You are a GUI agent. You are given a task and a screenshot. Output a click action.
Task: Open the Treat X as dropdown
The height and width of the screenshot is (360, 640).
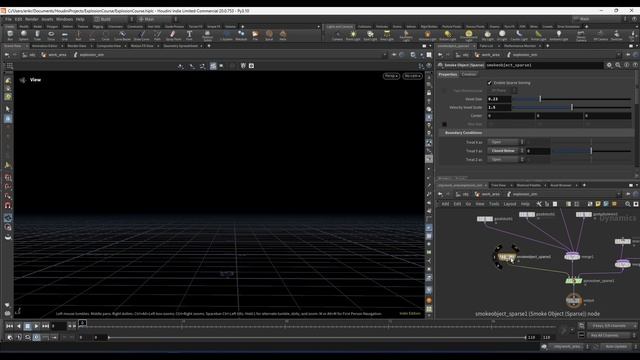click(x=505, y=142)
